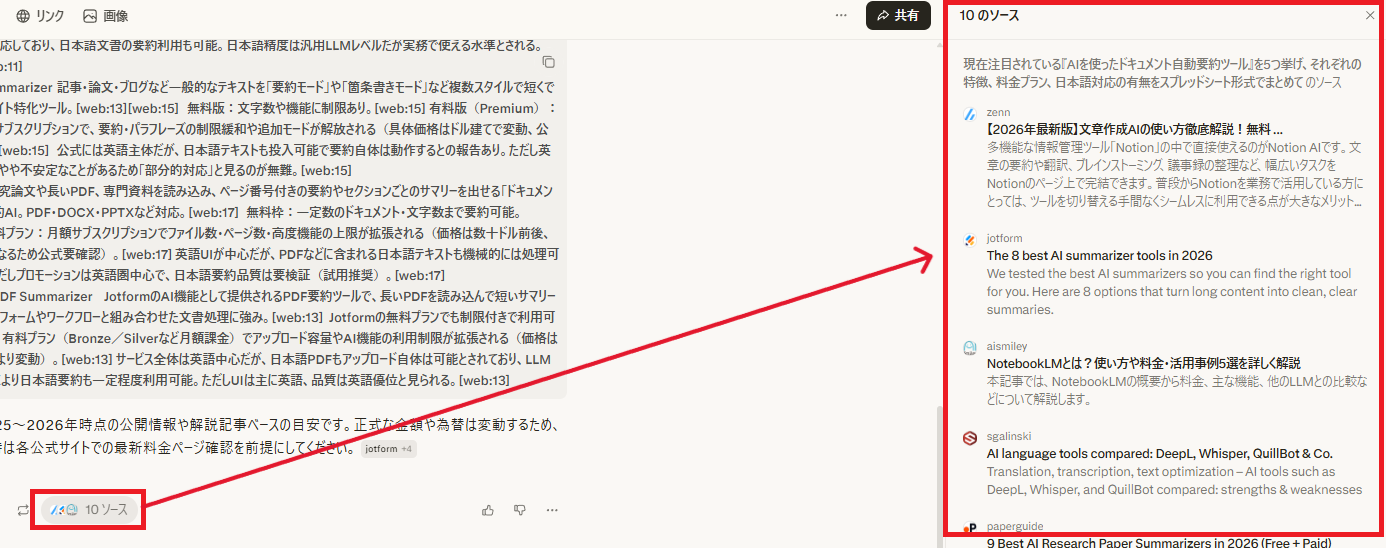Click the paperguide favicon
Image resolution: width=1386 pixels, height=548 pixels.
pos(969,529)
